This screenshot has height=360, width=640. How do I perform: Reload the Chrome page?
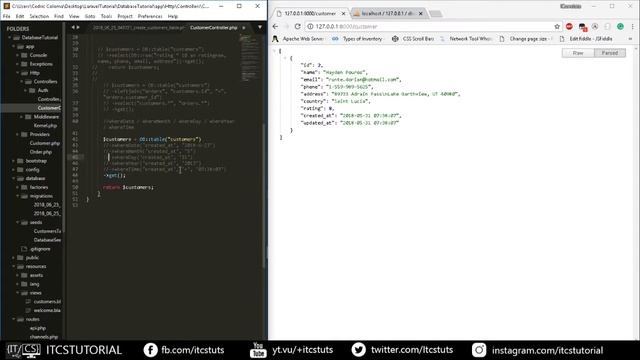tap(298, 27)
